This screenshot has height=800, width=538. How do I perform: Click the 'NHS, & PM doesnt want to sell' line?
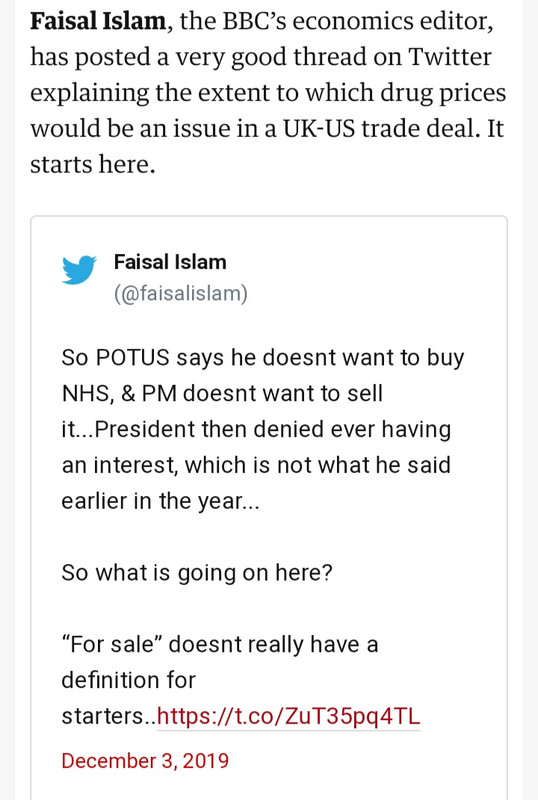(222, 393)
